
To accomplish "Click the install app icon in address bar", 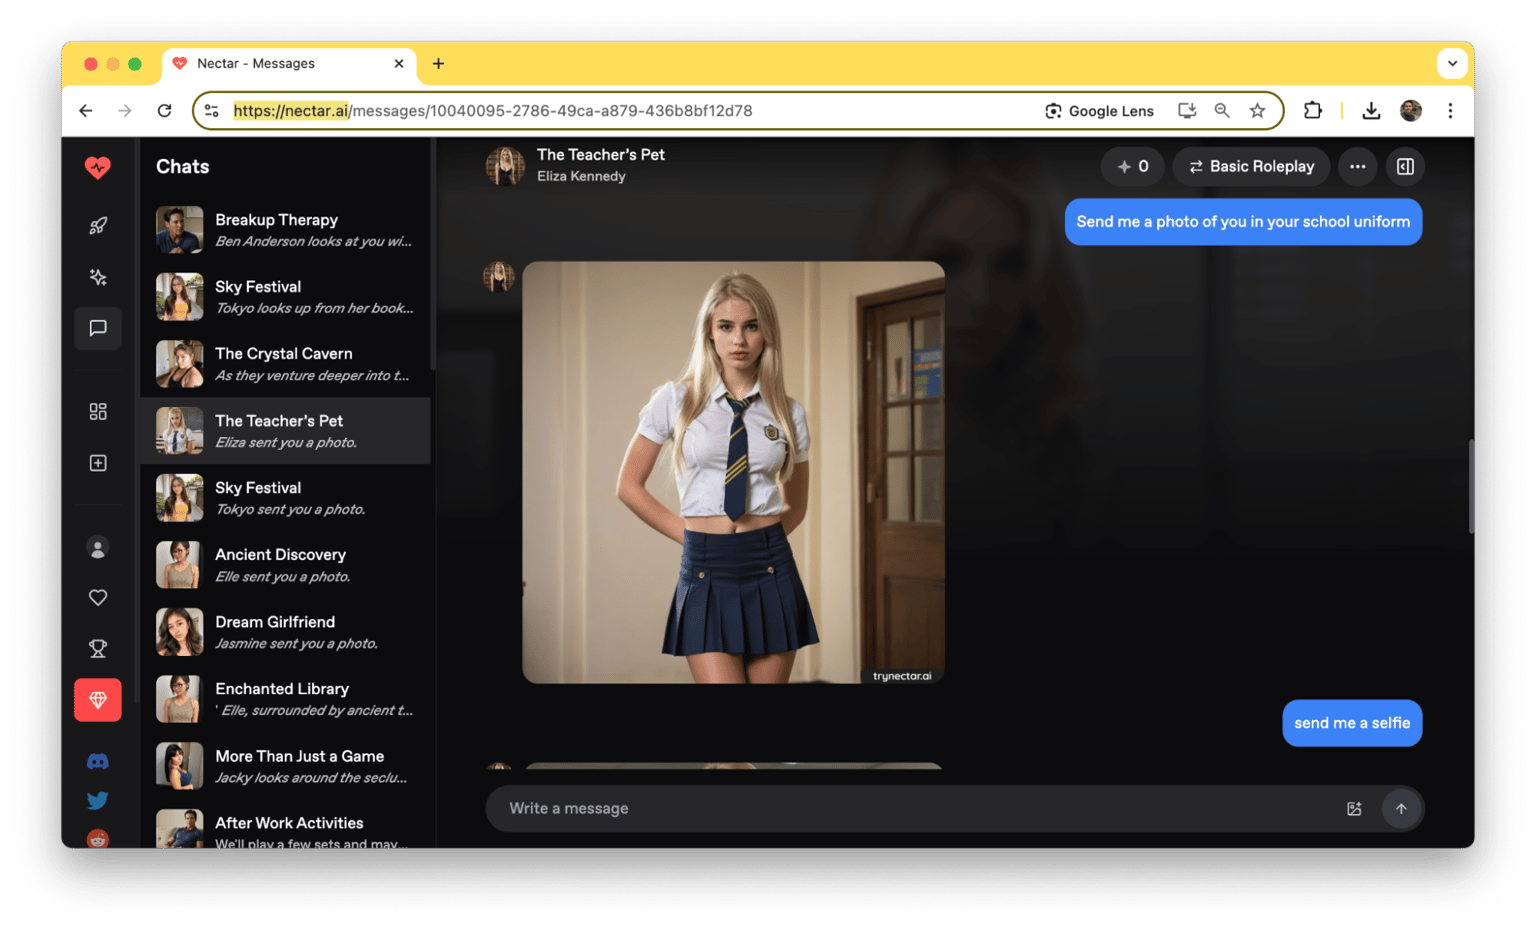I will [x=1187, y=111].
